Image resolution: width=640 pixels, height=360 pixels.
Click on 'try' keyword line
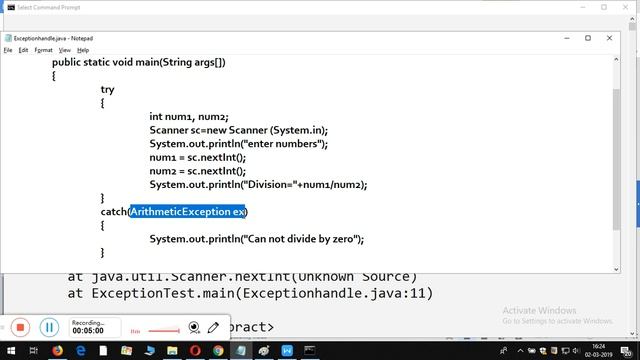point(107,90)
